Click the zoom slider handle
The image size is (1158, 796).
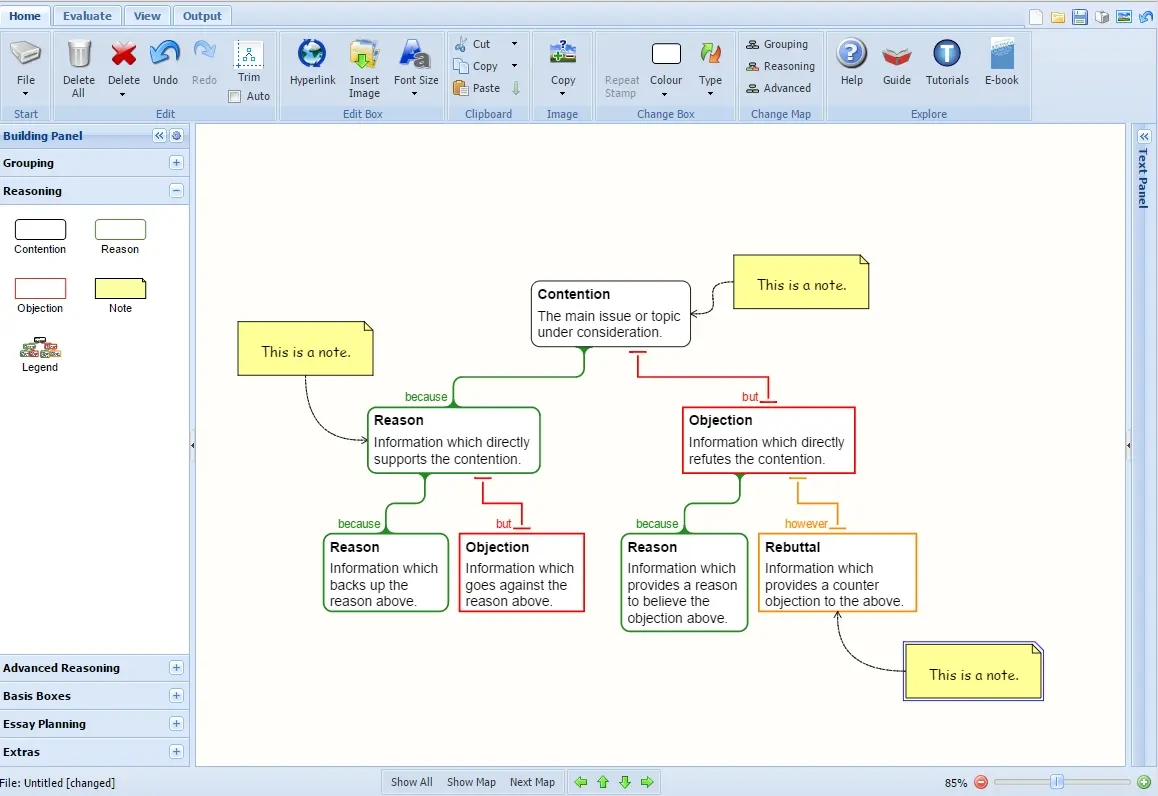(1056, 782)
